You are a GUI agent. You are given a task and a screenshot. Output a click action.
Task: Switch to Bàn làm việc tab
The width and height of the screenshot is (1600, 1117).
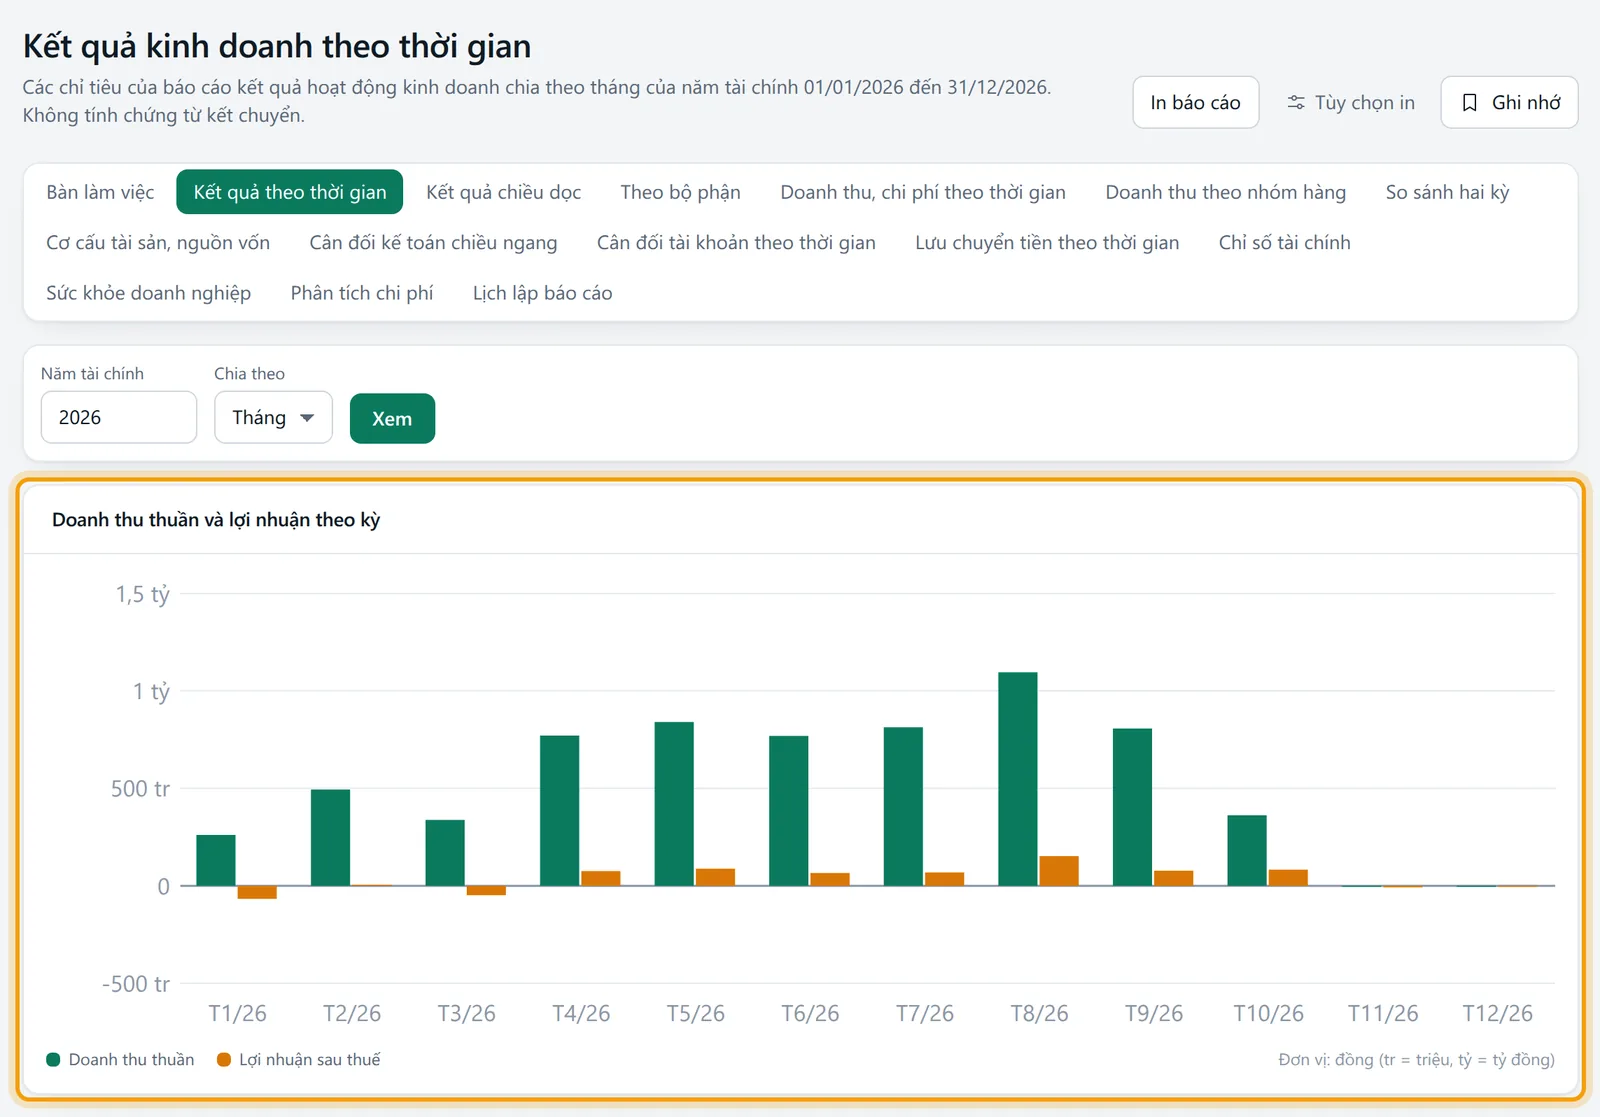click(100, 192)
